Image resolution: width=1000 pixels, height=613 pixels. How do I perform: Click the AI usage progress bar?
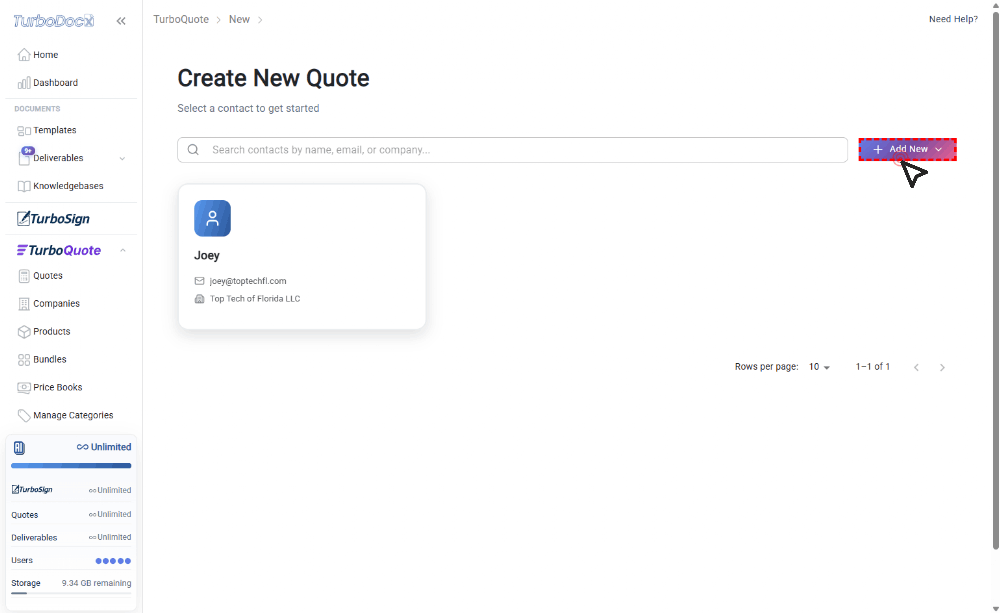[71, 466]
